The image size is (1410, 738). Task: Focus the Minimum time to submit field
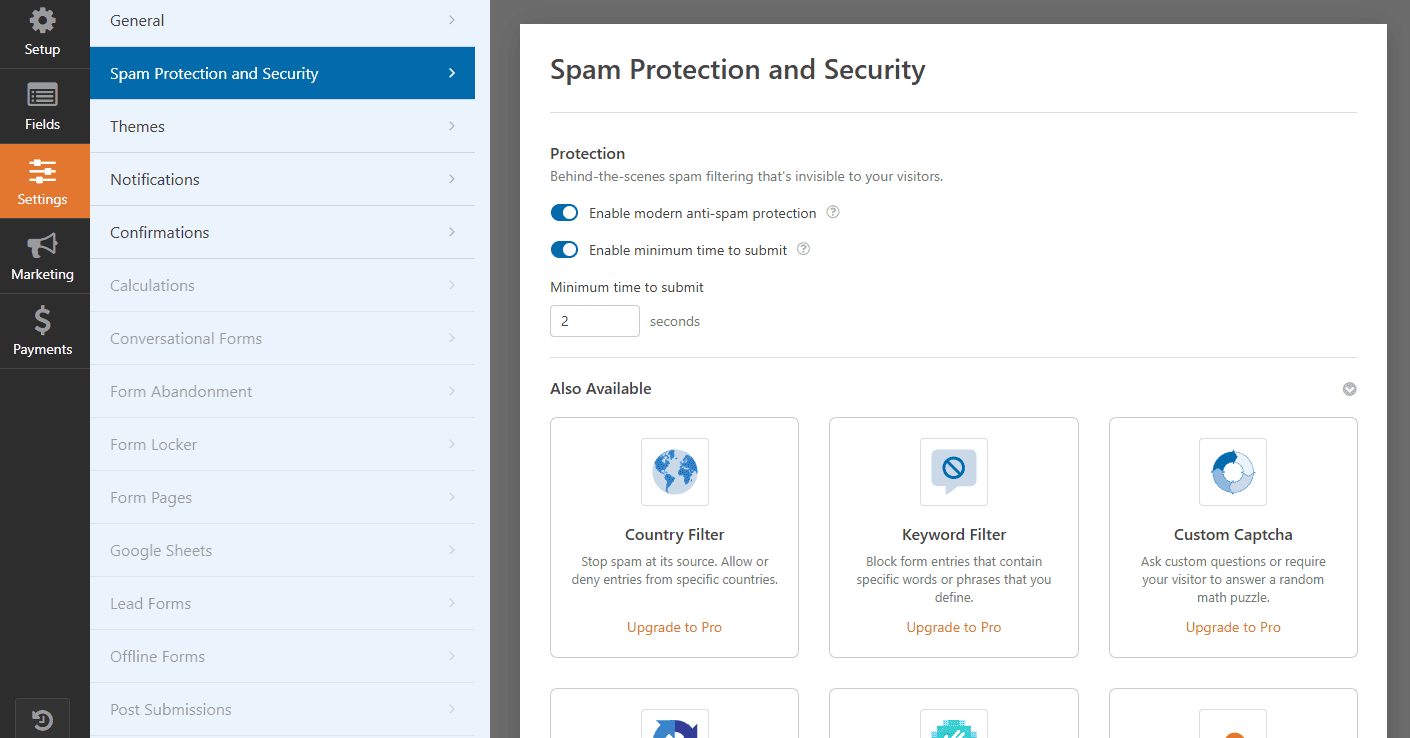tap(595, 321)
